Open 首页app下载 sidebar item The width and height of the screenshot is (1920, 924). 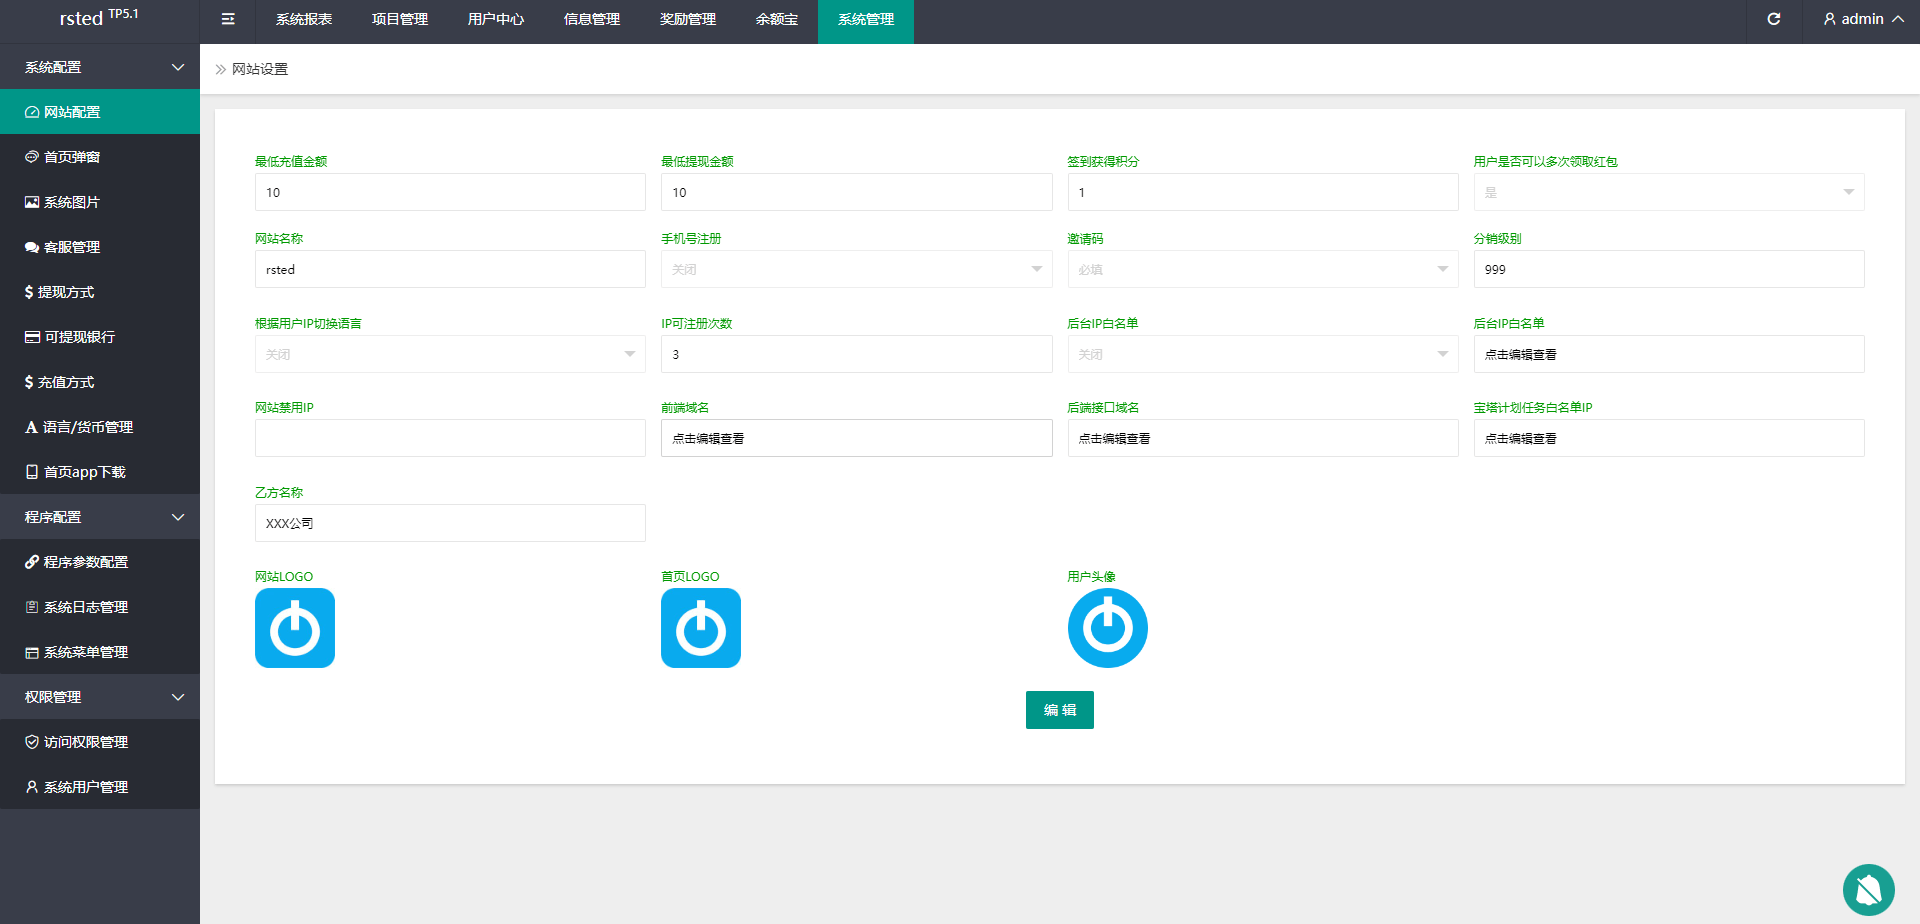(x=84, y=472)
